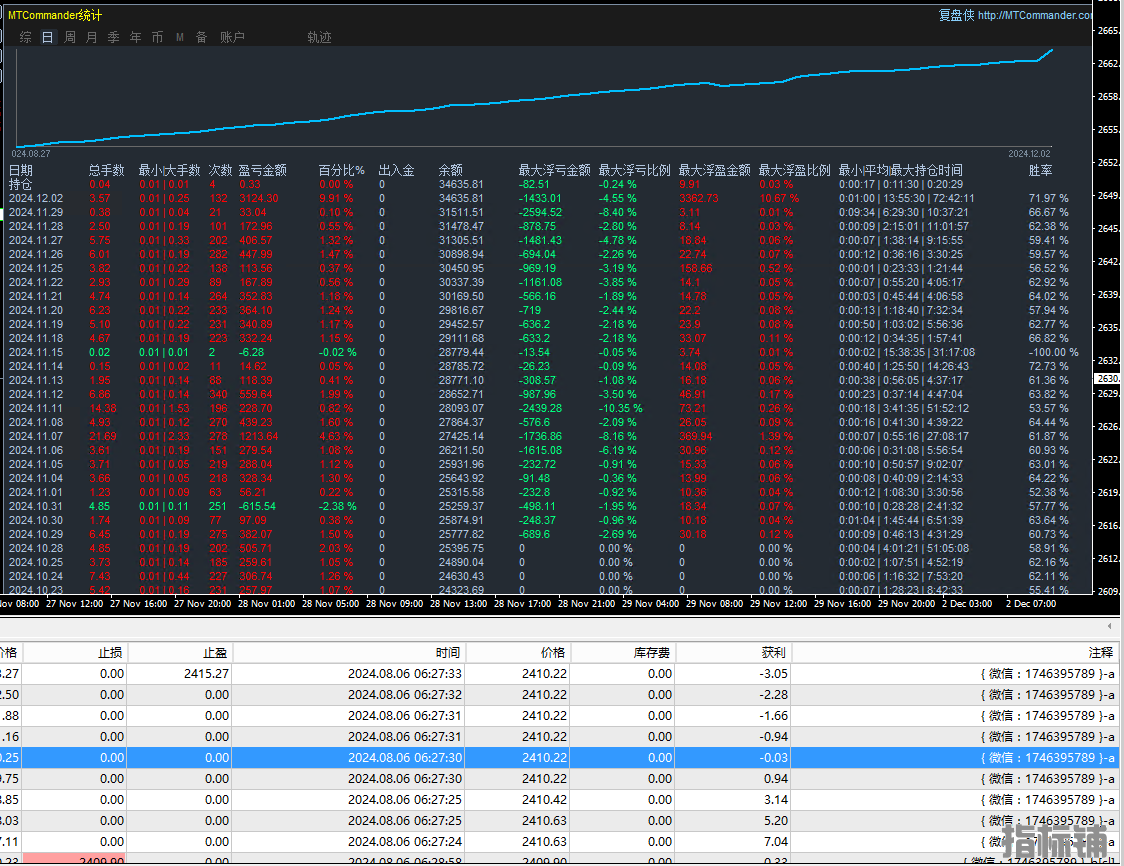Switch to the 备 tab
The width and height of the screenshot is (1124, 866).
(x=201, y=37)
